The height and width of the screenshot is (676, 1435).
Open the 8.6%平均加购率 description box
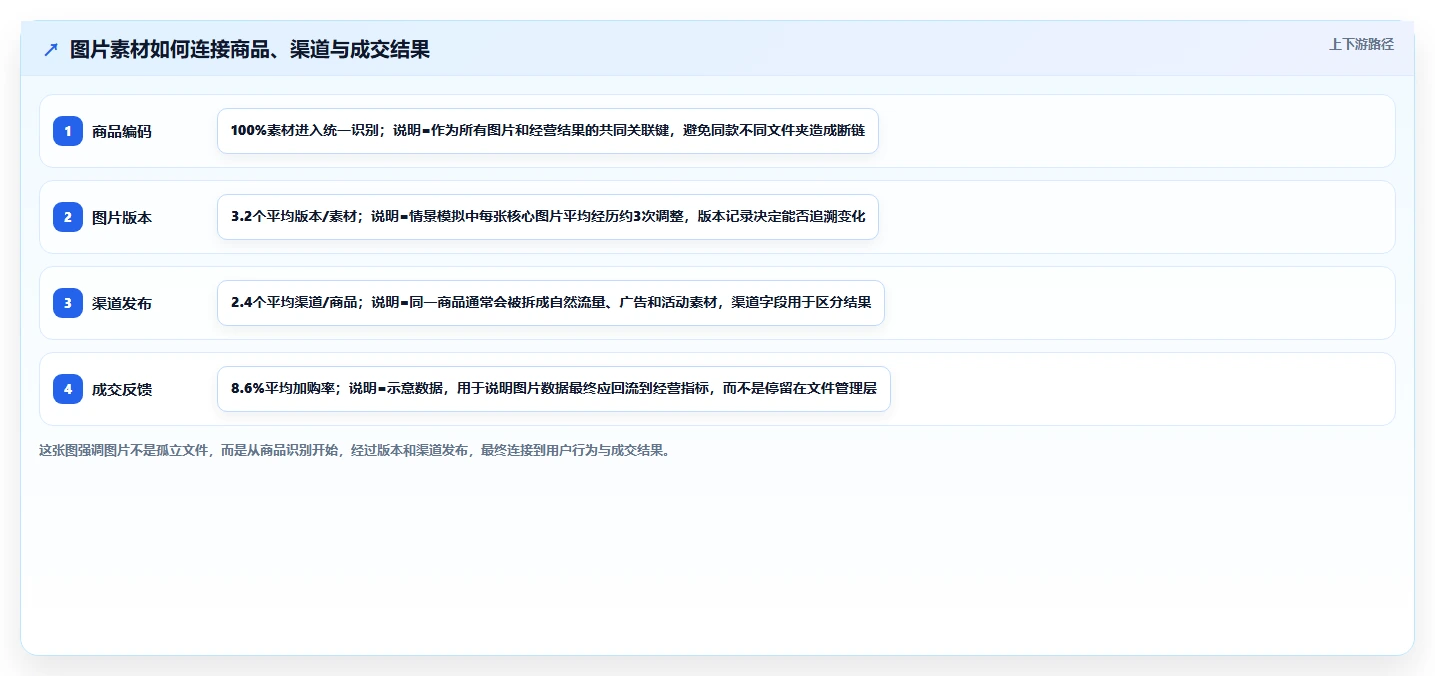point(554,389)
